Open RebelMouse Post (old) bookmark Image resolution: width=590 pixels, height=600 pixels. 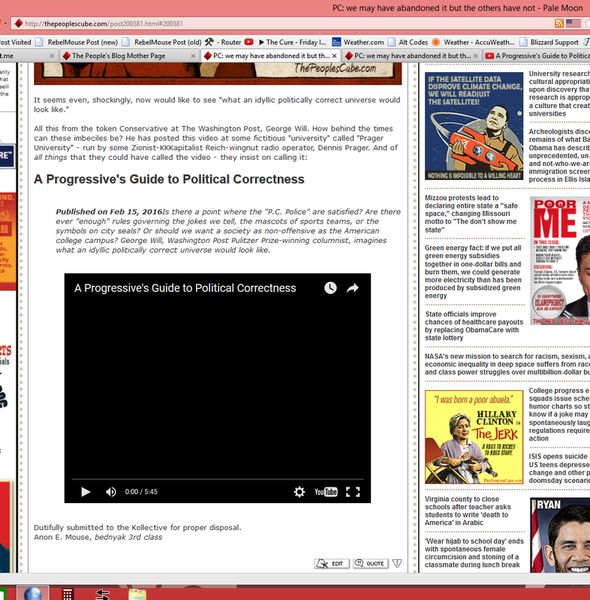coord(162,42)
